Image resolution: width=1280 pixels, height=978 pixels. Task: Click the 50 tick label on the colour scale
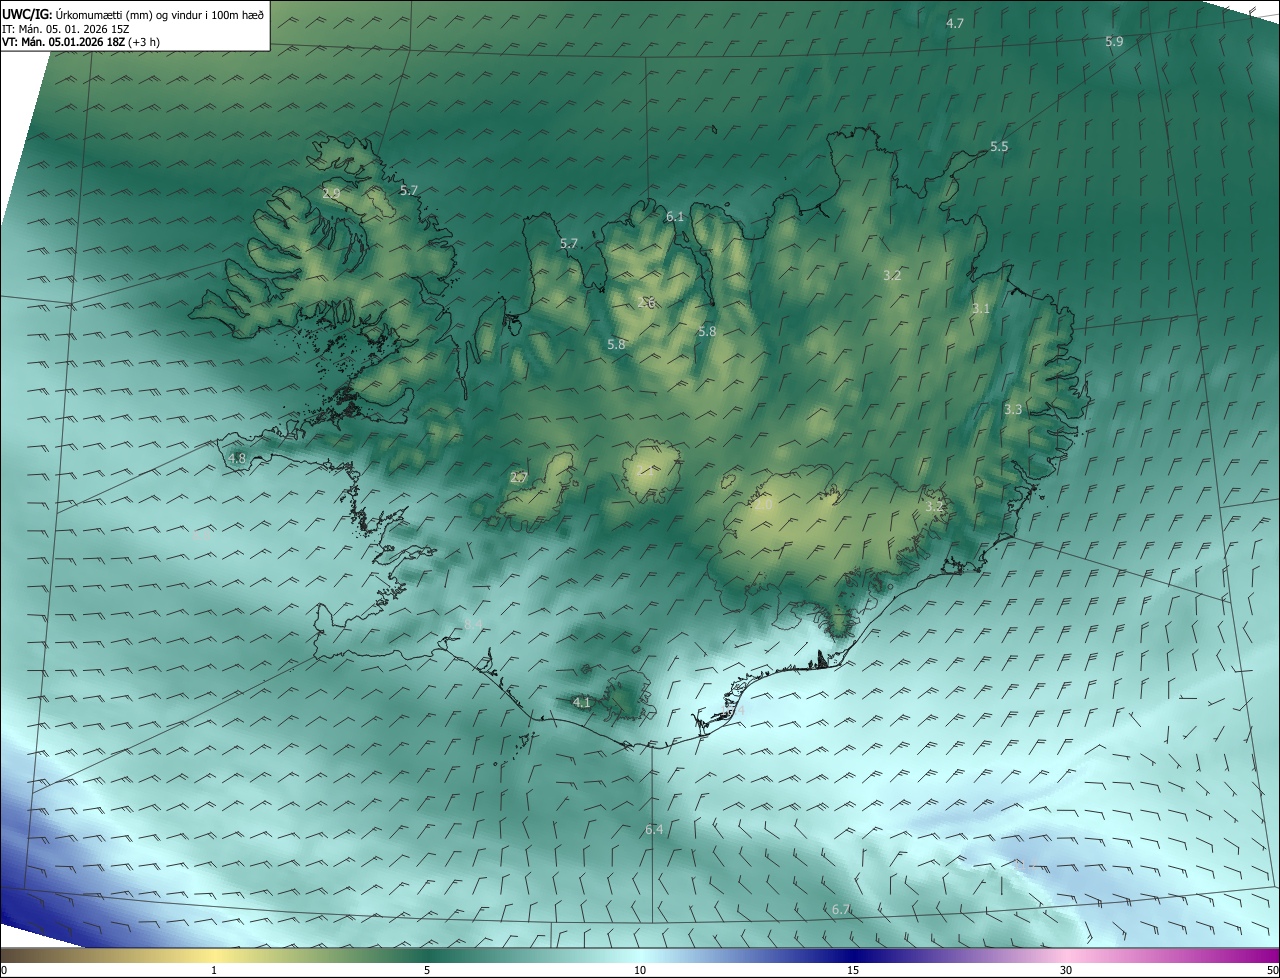tap(1272, 970)
